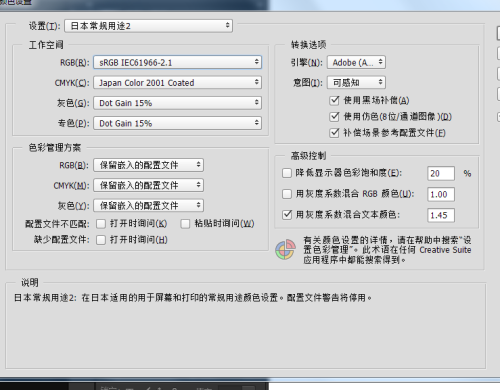Click the 色彩管理方案 section heading

pos(55,147)
